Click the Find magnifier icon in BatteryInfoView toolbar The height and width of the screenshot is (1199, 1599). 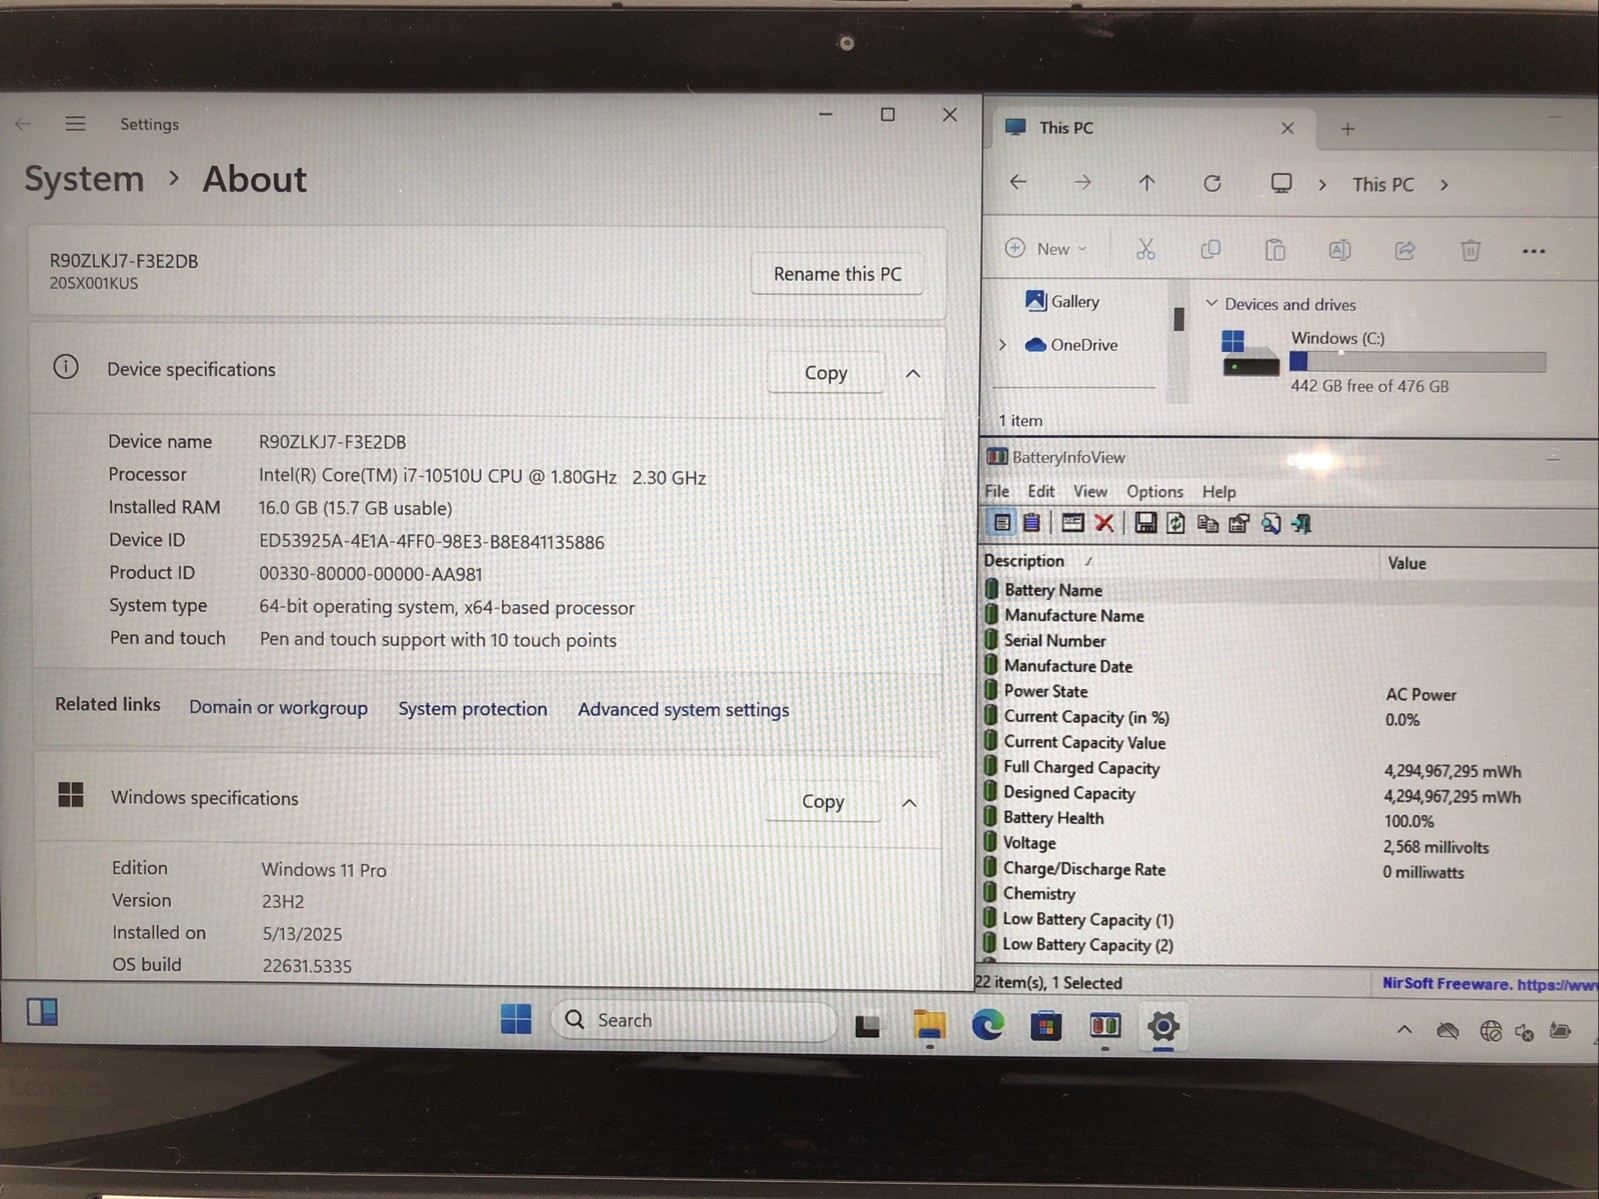pyautogui.click(x=1271, y=523)
